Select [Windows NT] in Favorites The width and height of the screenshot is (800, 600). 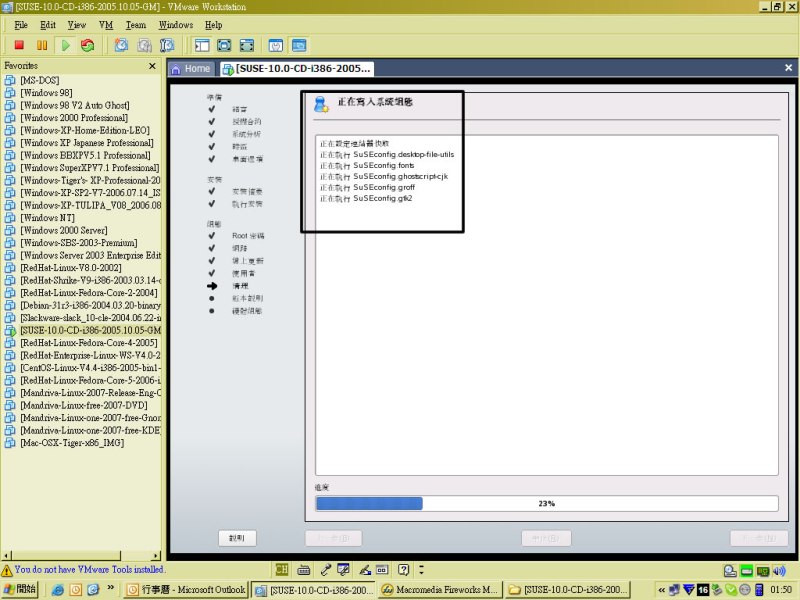(x=47, y=218)
